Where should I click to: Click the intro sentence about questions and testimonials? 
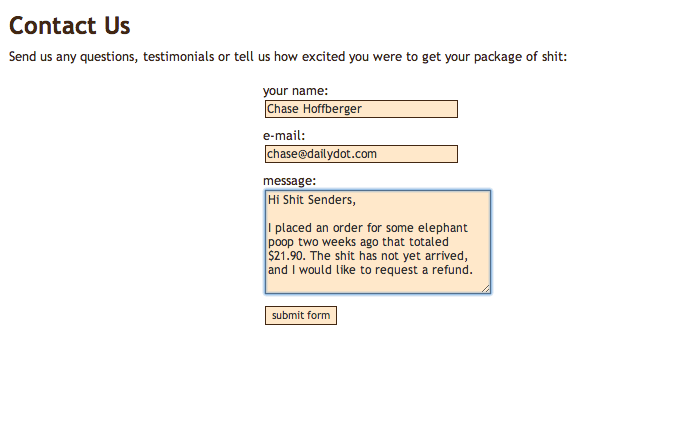pos(288,57)
